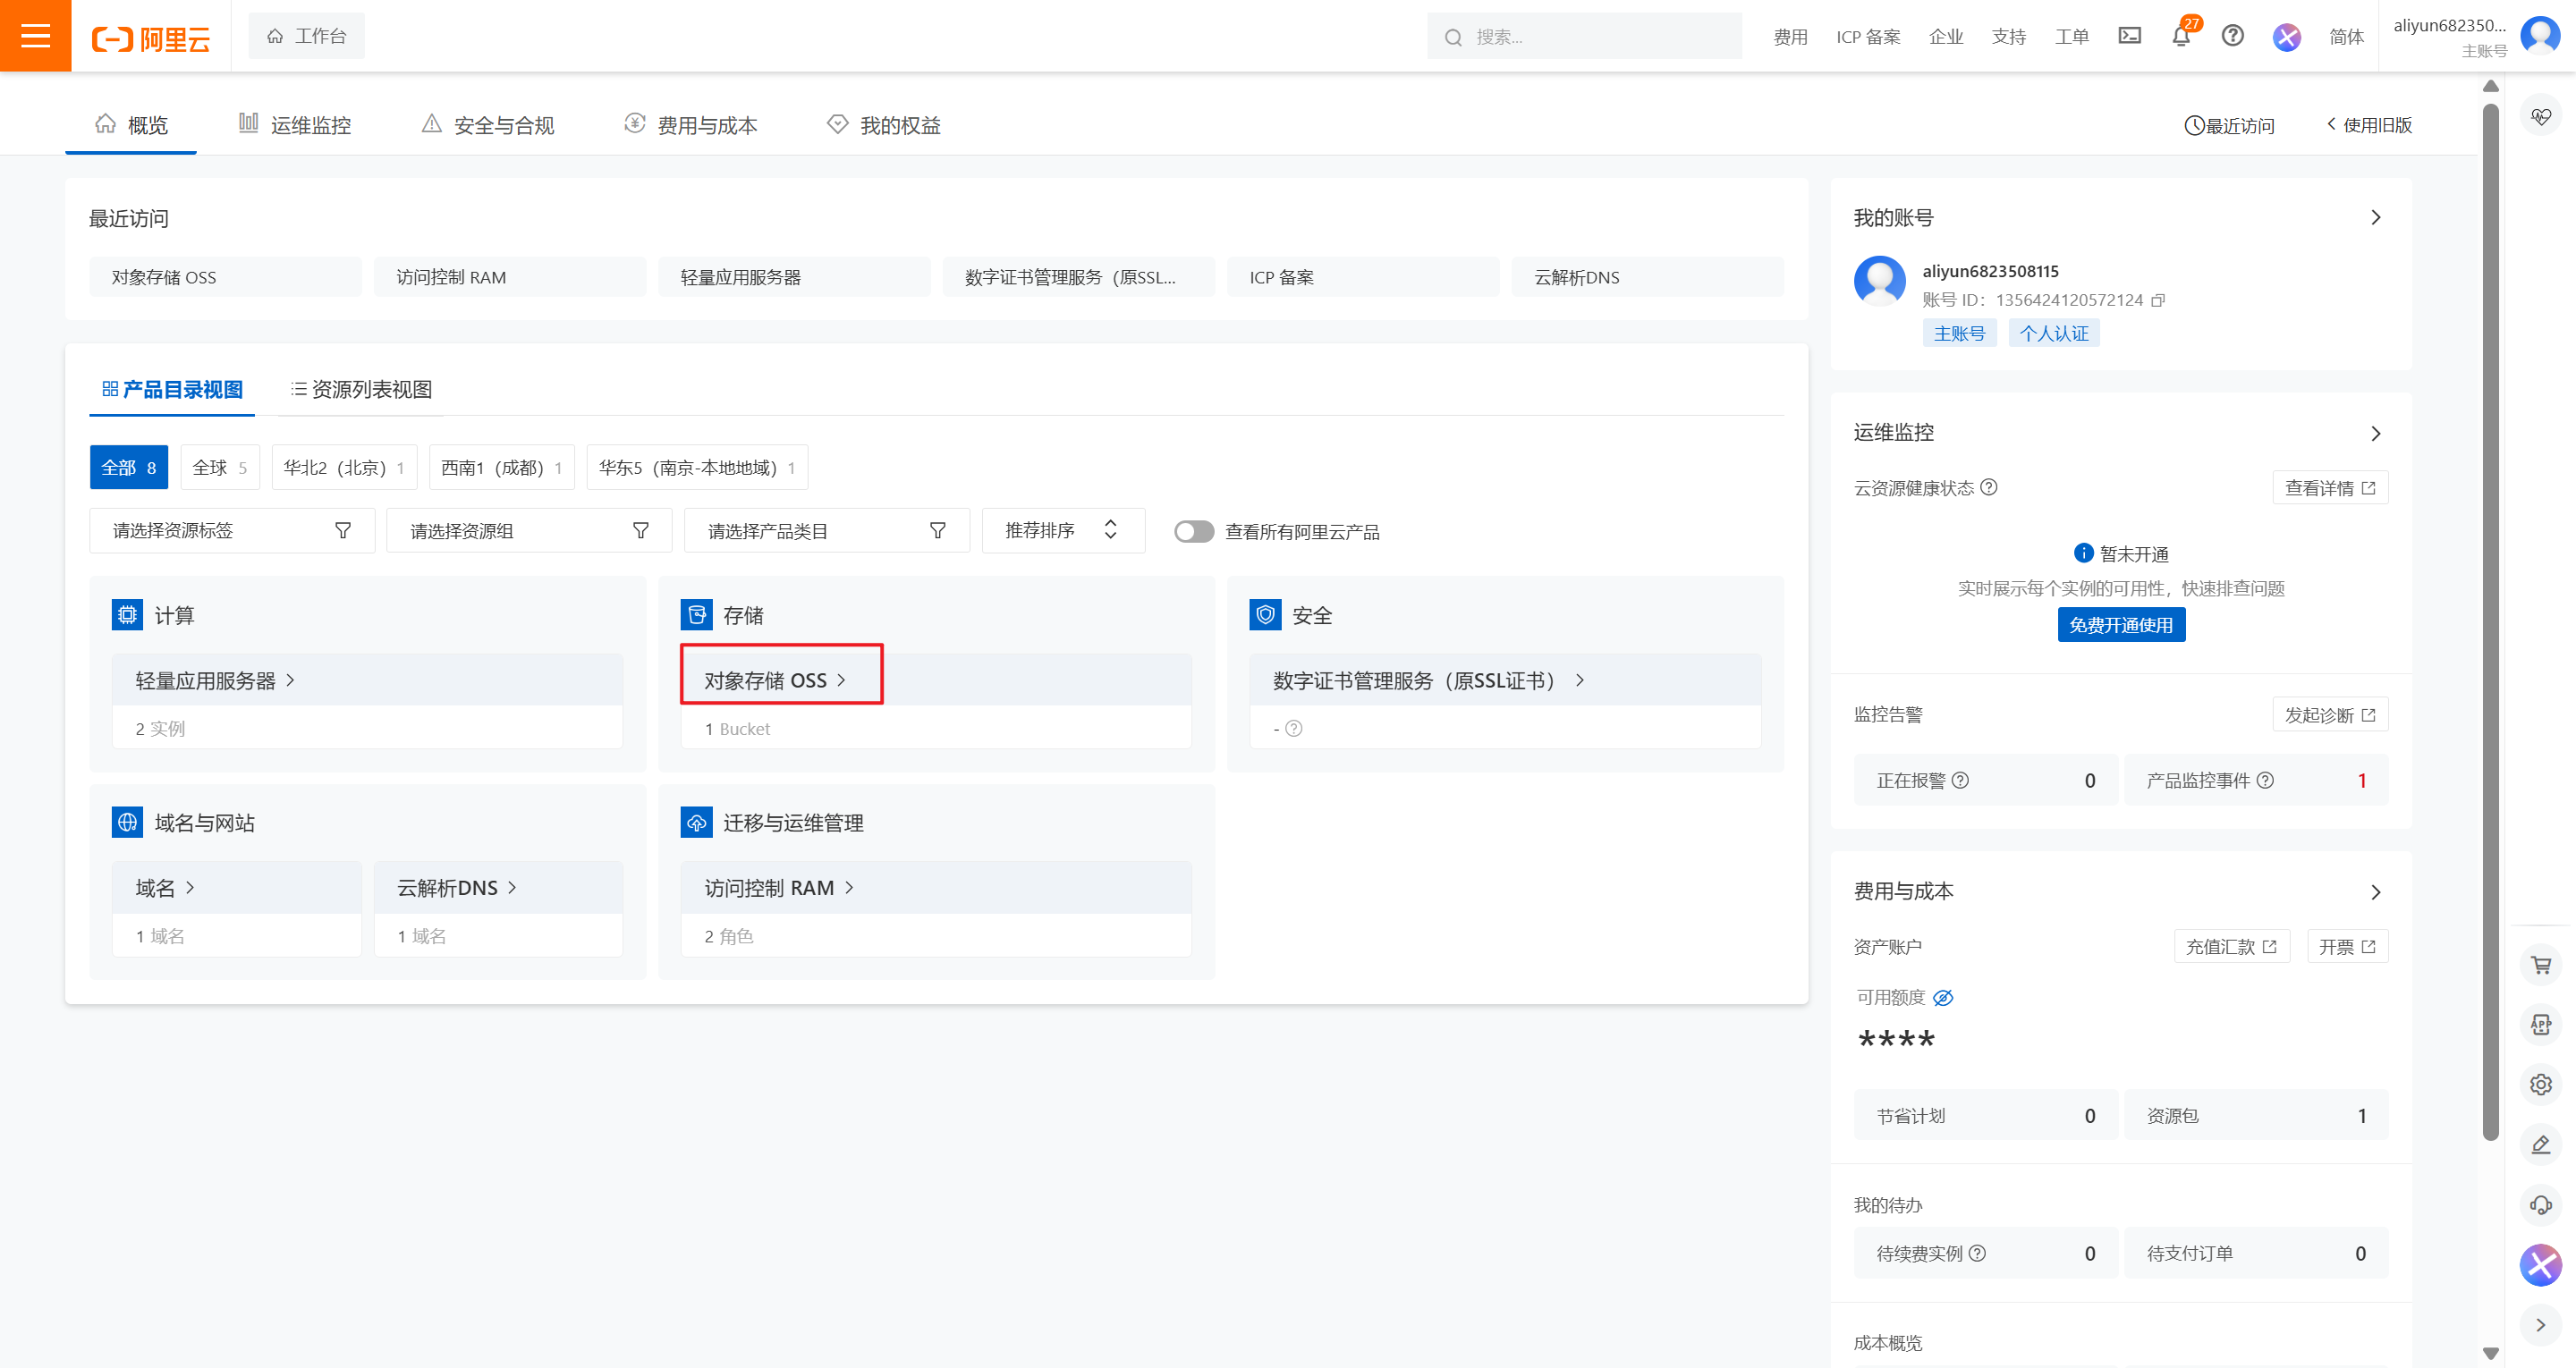Image resolution: width=2576 pixels, height=1368 pixels.
Task: Click the 安全 shield category icon
Action: tap(1265, 614)
